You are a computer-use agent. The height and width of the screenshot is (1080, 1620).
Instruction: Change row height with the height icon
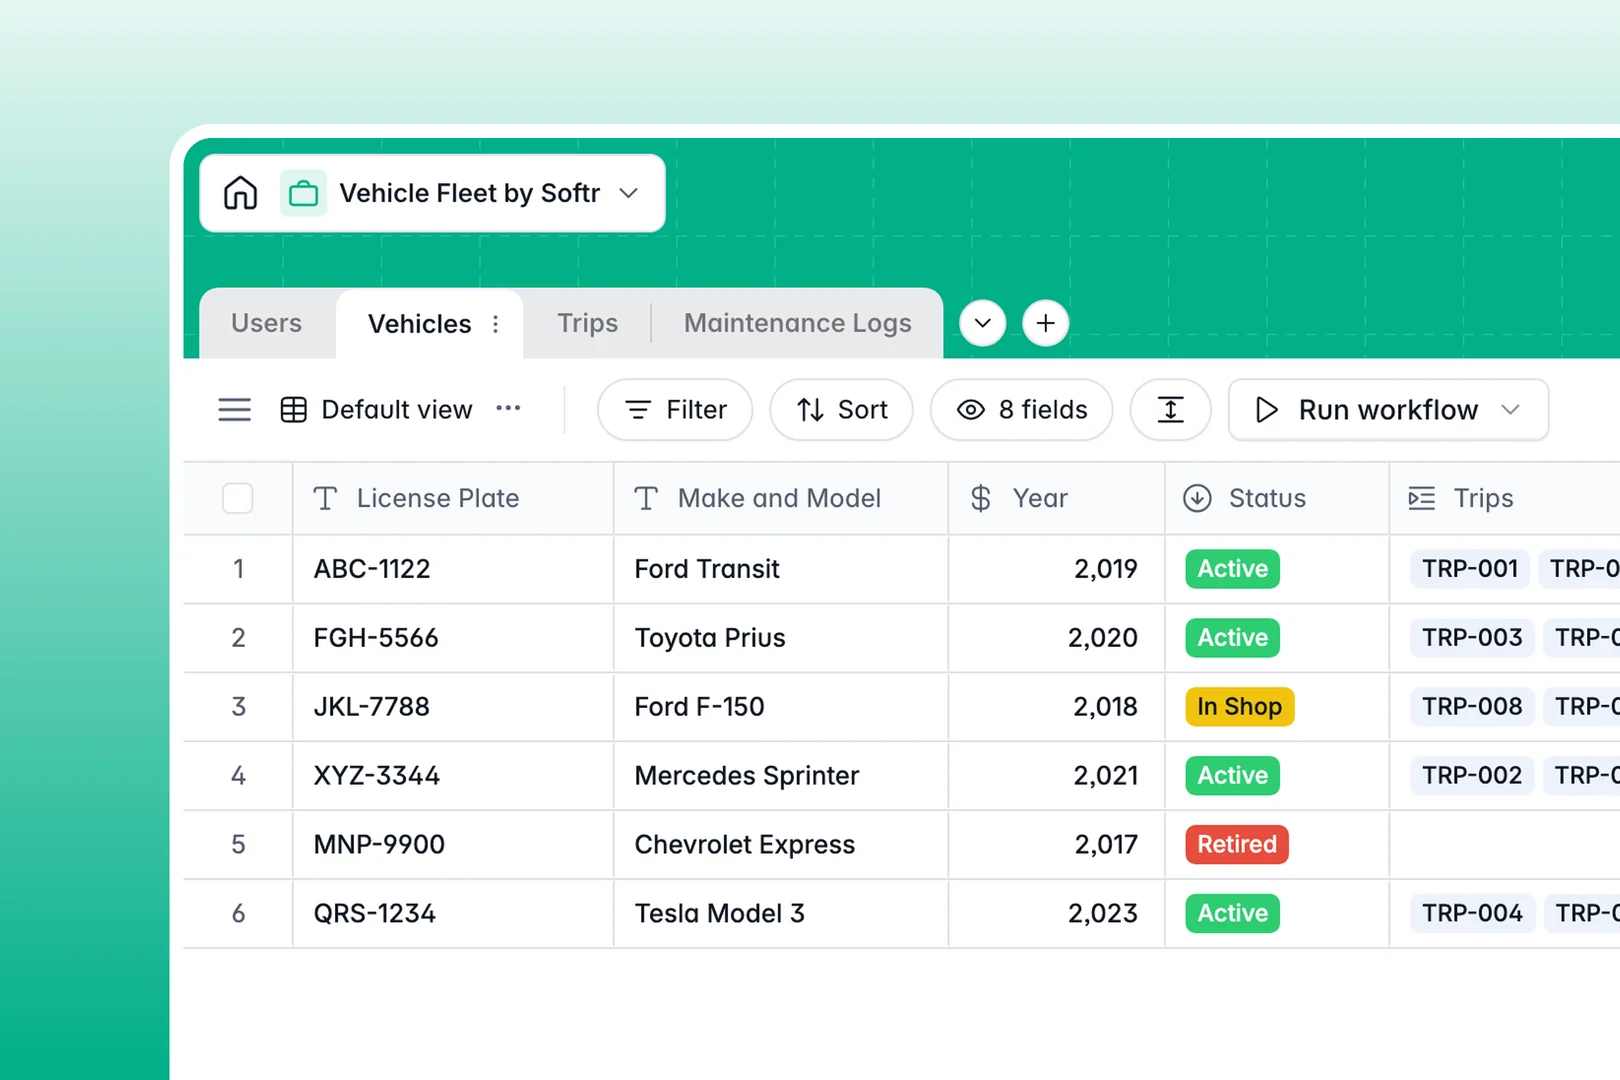coord(1170,410)
